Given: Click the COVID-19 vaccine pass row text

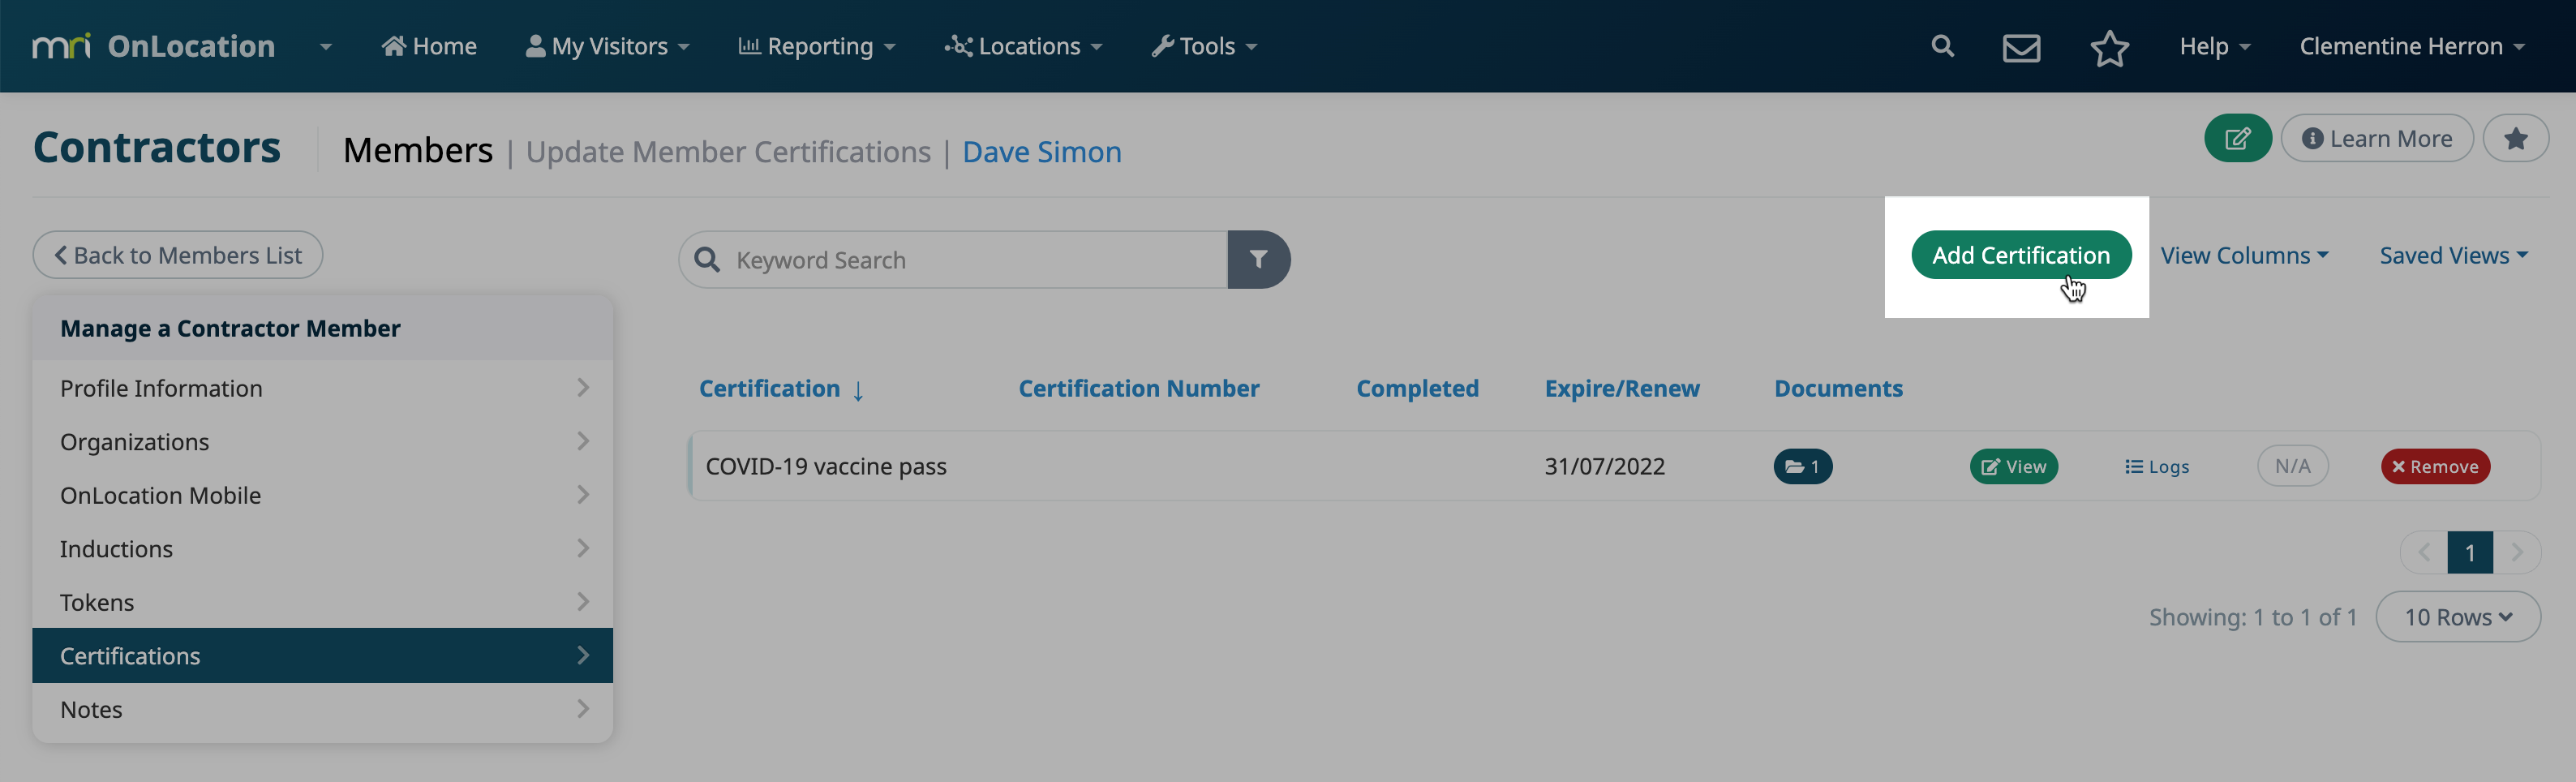Looking at the screenshot, I should coord(826,466).
